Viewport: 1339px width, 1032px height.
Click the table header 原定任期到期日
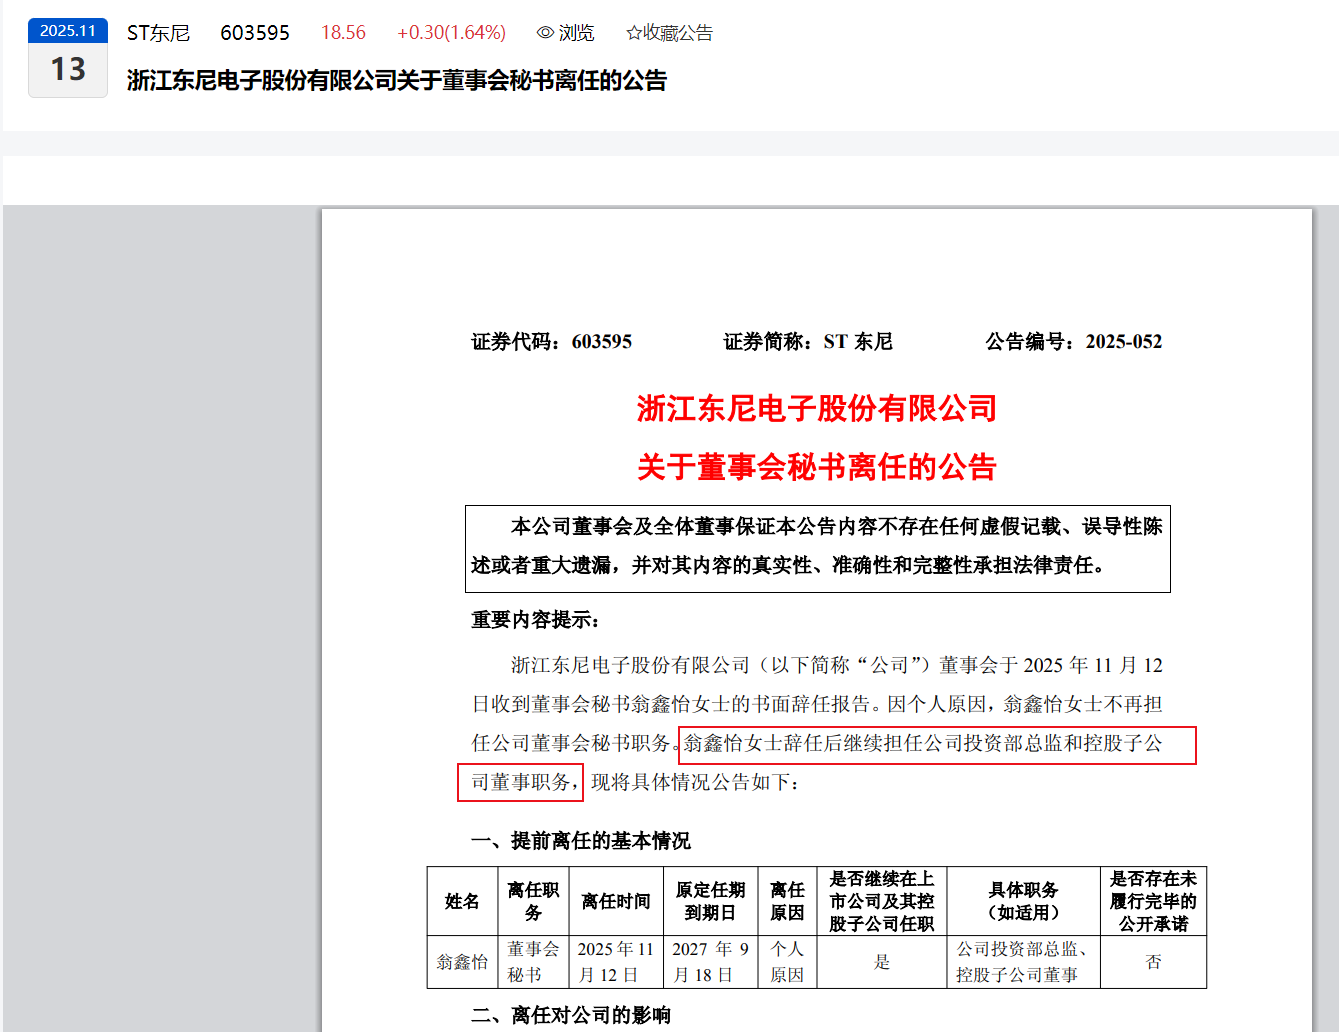[711, 902]
